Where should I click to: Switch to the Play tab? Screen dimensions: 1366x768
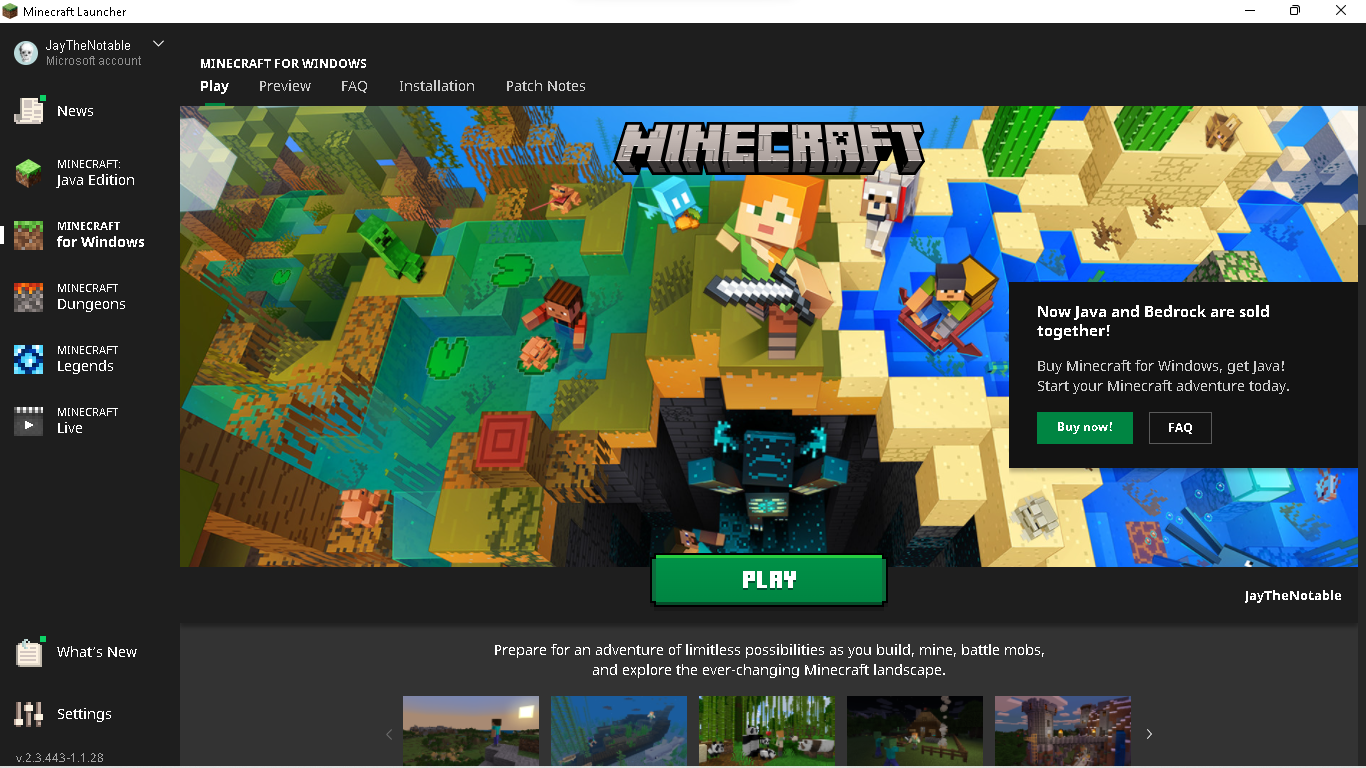214,86
